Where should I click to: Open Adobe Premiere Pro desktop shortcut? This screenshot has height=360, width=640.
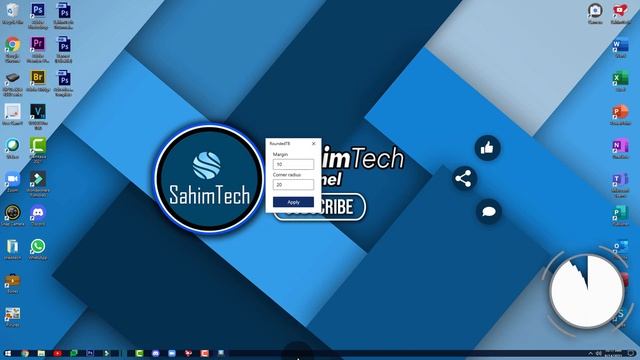(38, 48)
